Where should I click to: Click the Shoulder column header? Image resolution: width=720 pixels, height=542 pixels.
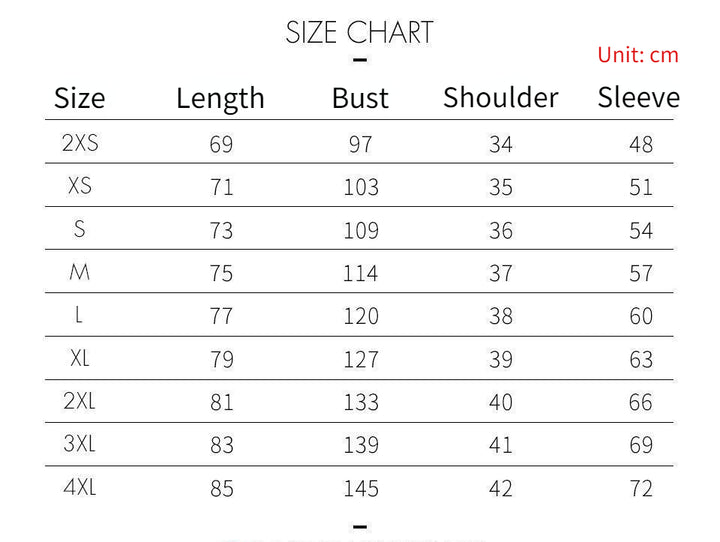pyautogui.click(x=500, y=98)
